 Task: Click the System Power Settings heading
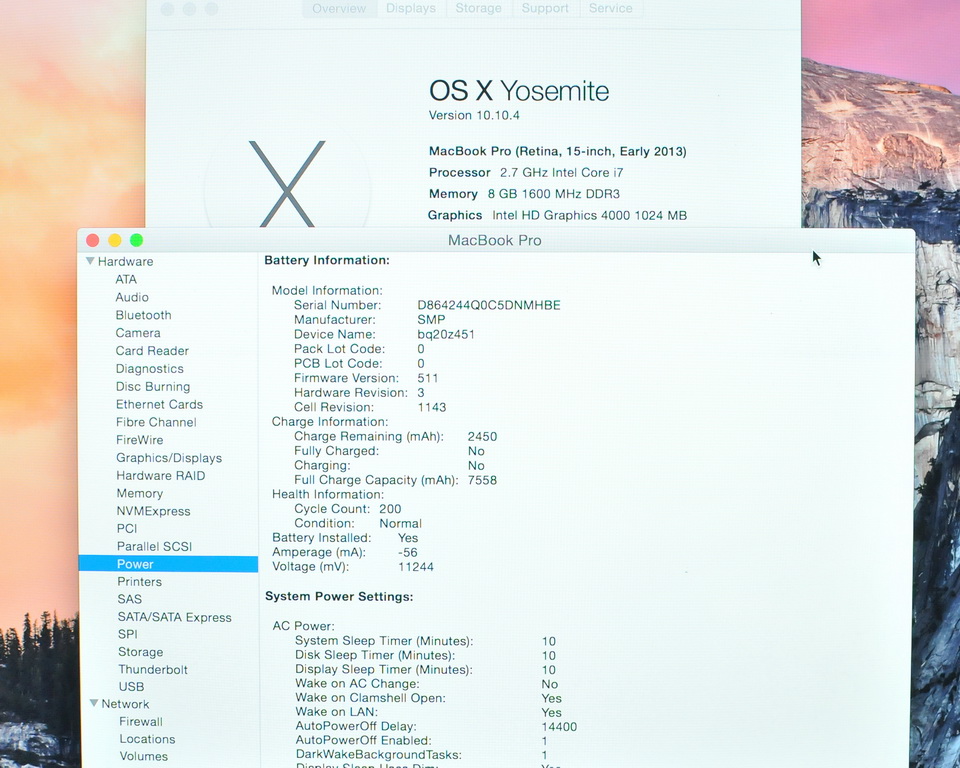tap(339, 597)
